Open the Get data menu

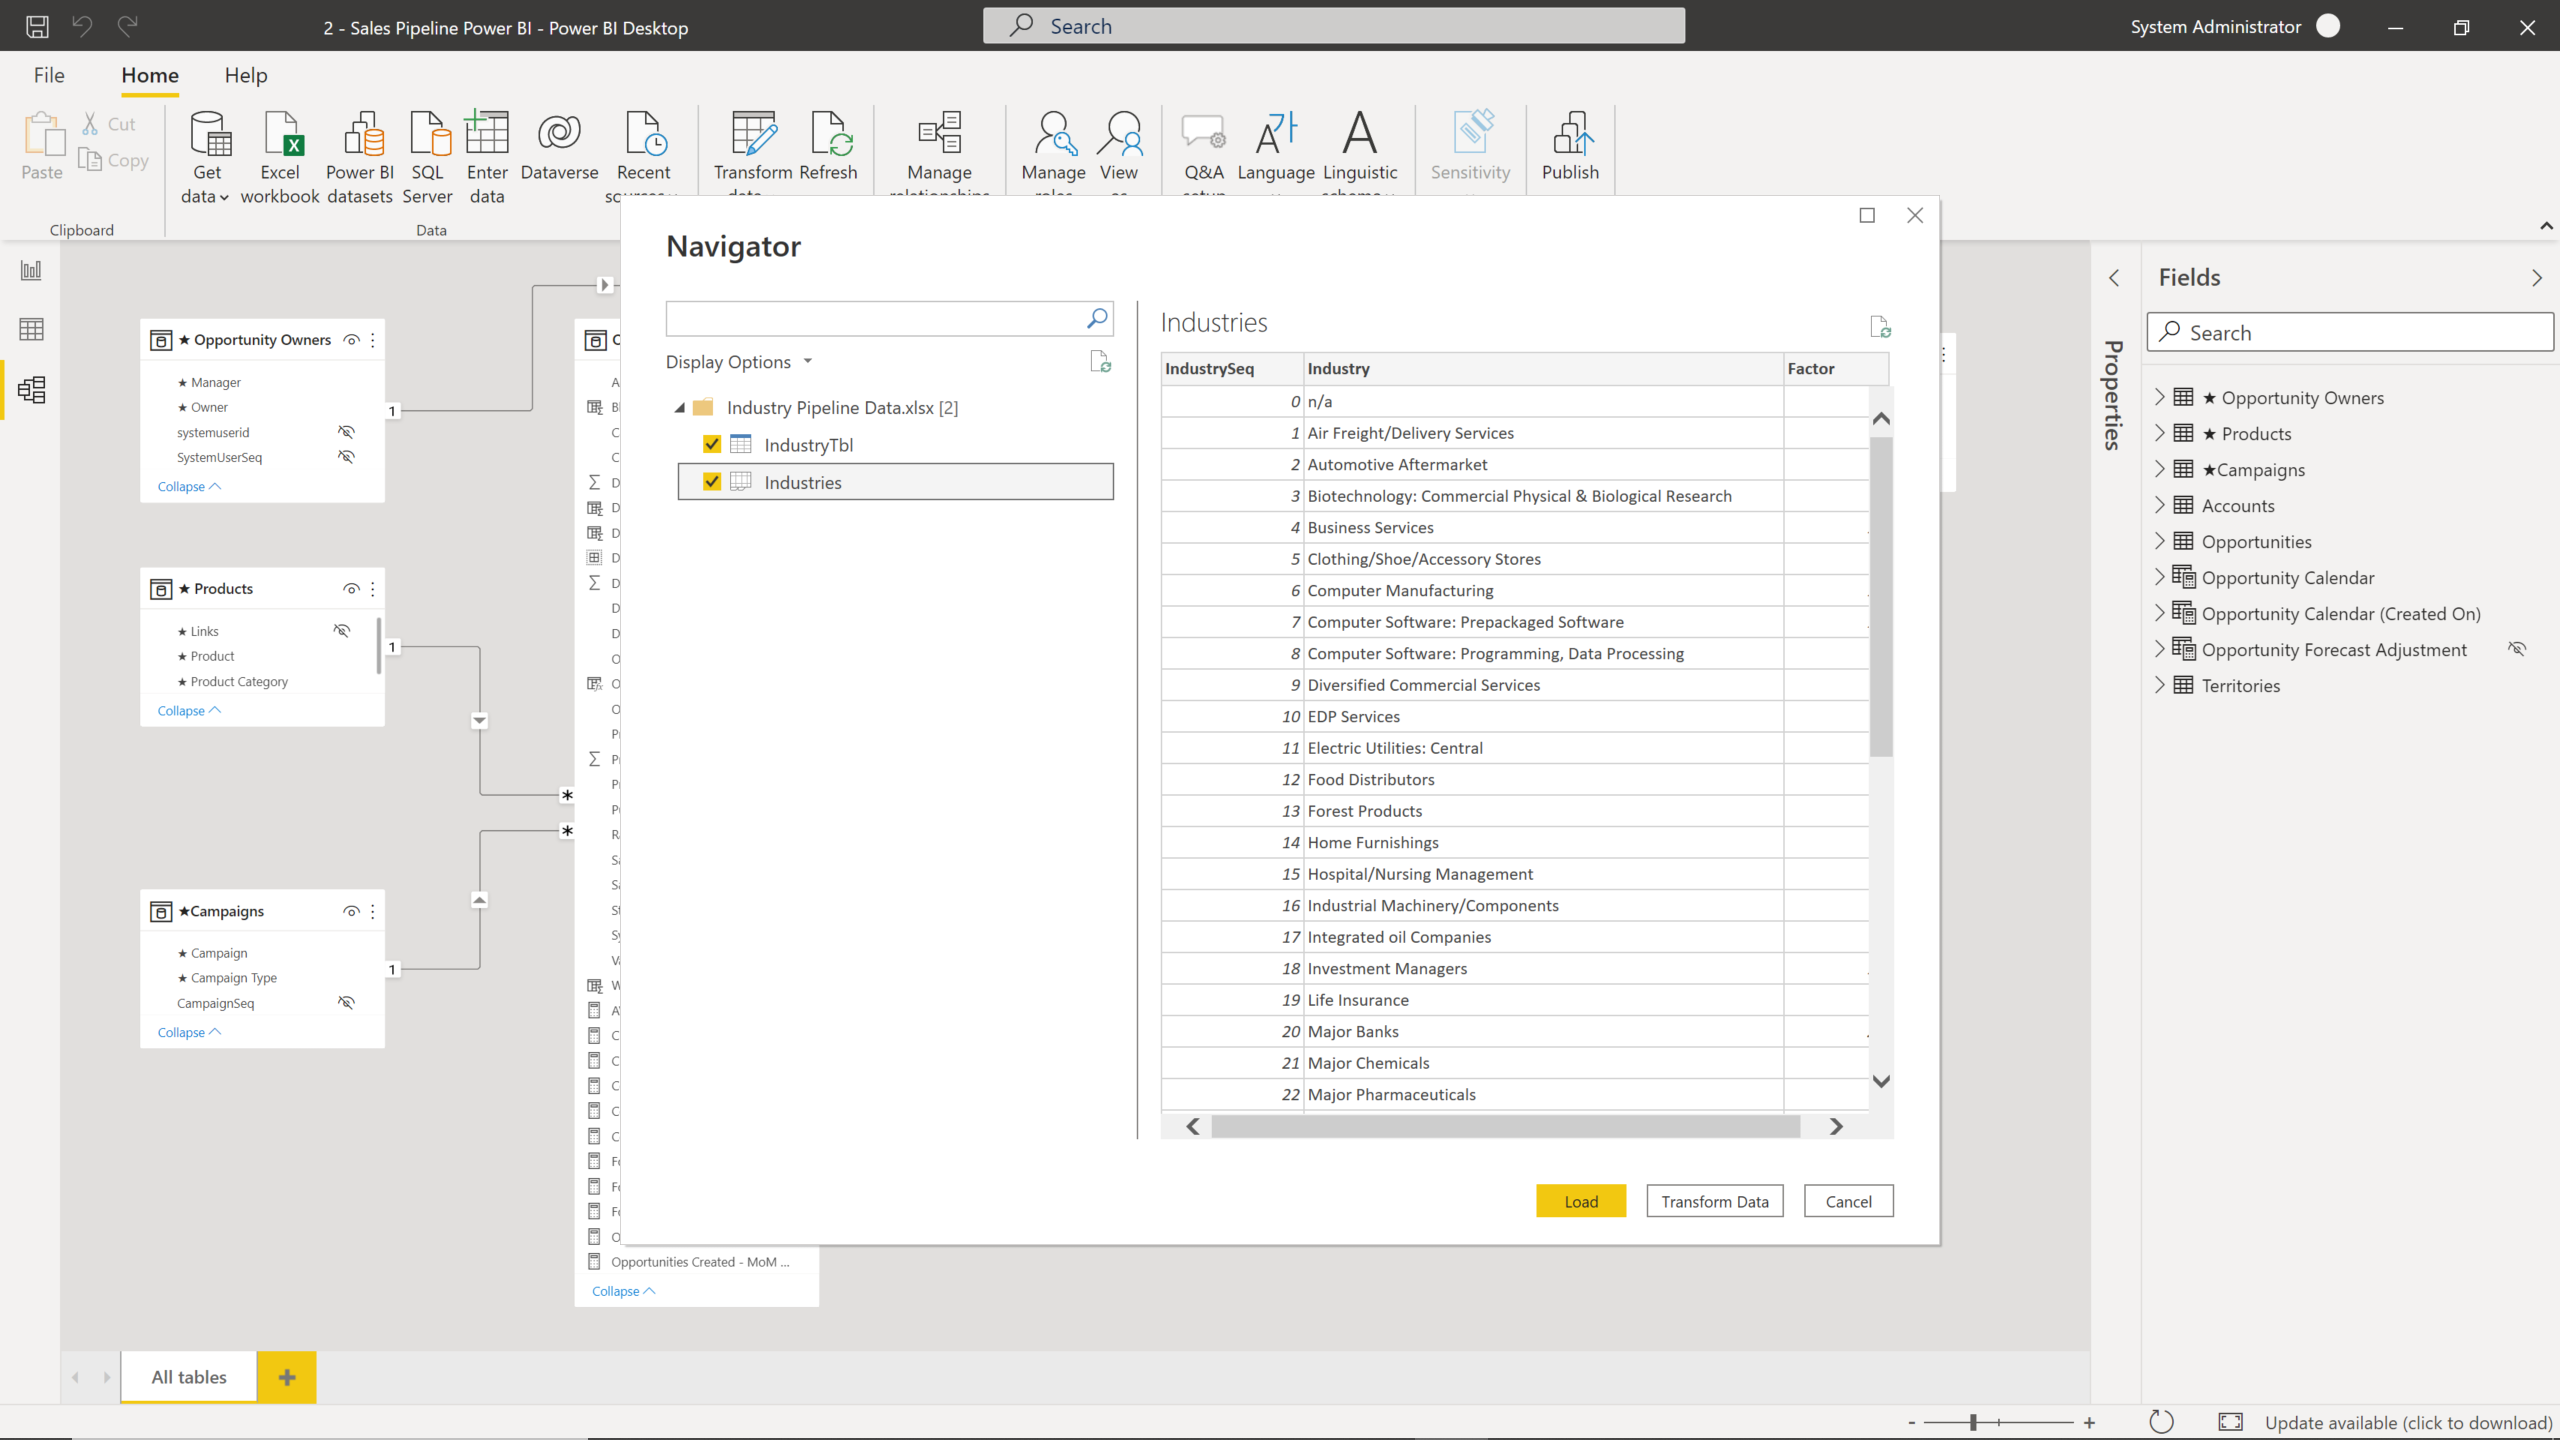point(205,155)
